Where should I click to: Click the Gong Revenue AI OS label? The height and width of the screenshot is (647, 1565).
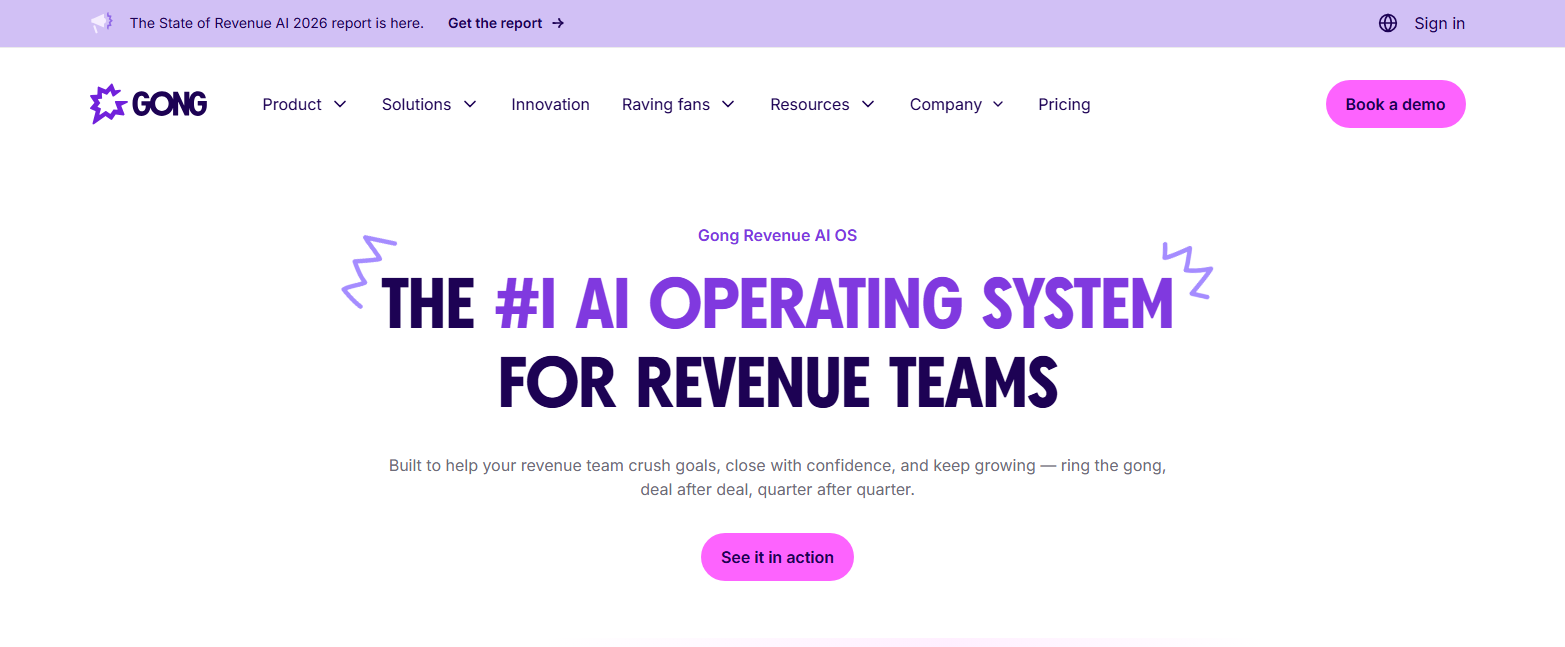pyautogui.click(x=777, y=235)
